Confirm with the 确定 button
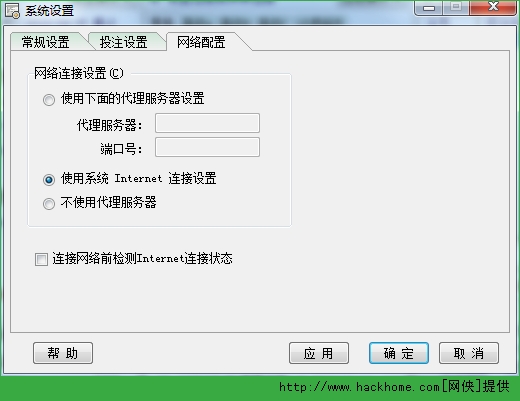The image size is (520, 401). (399, 353)
